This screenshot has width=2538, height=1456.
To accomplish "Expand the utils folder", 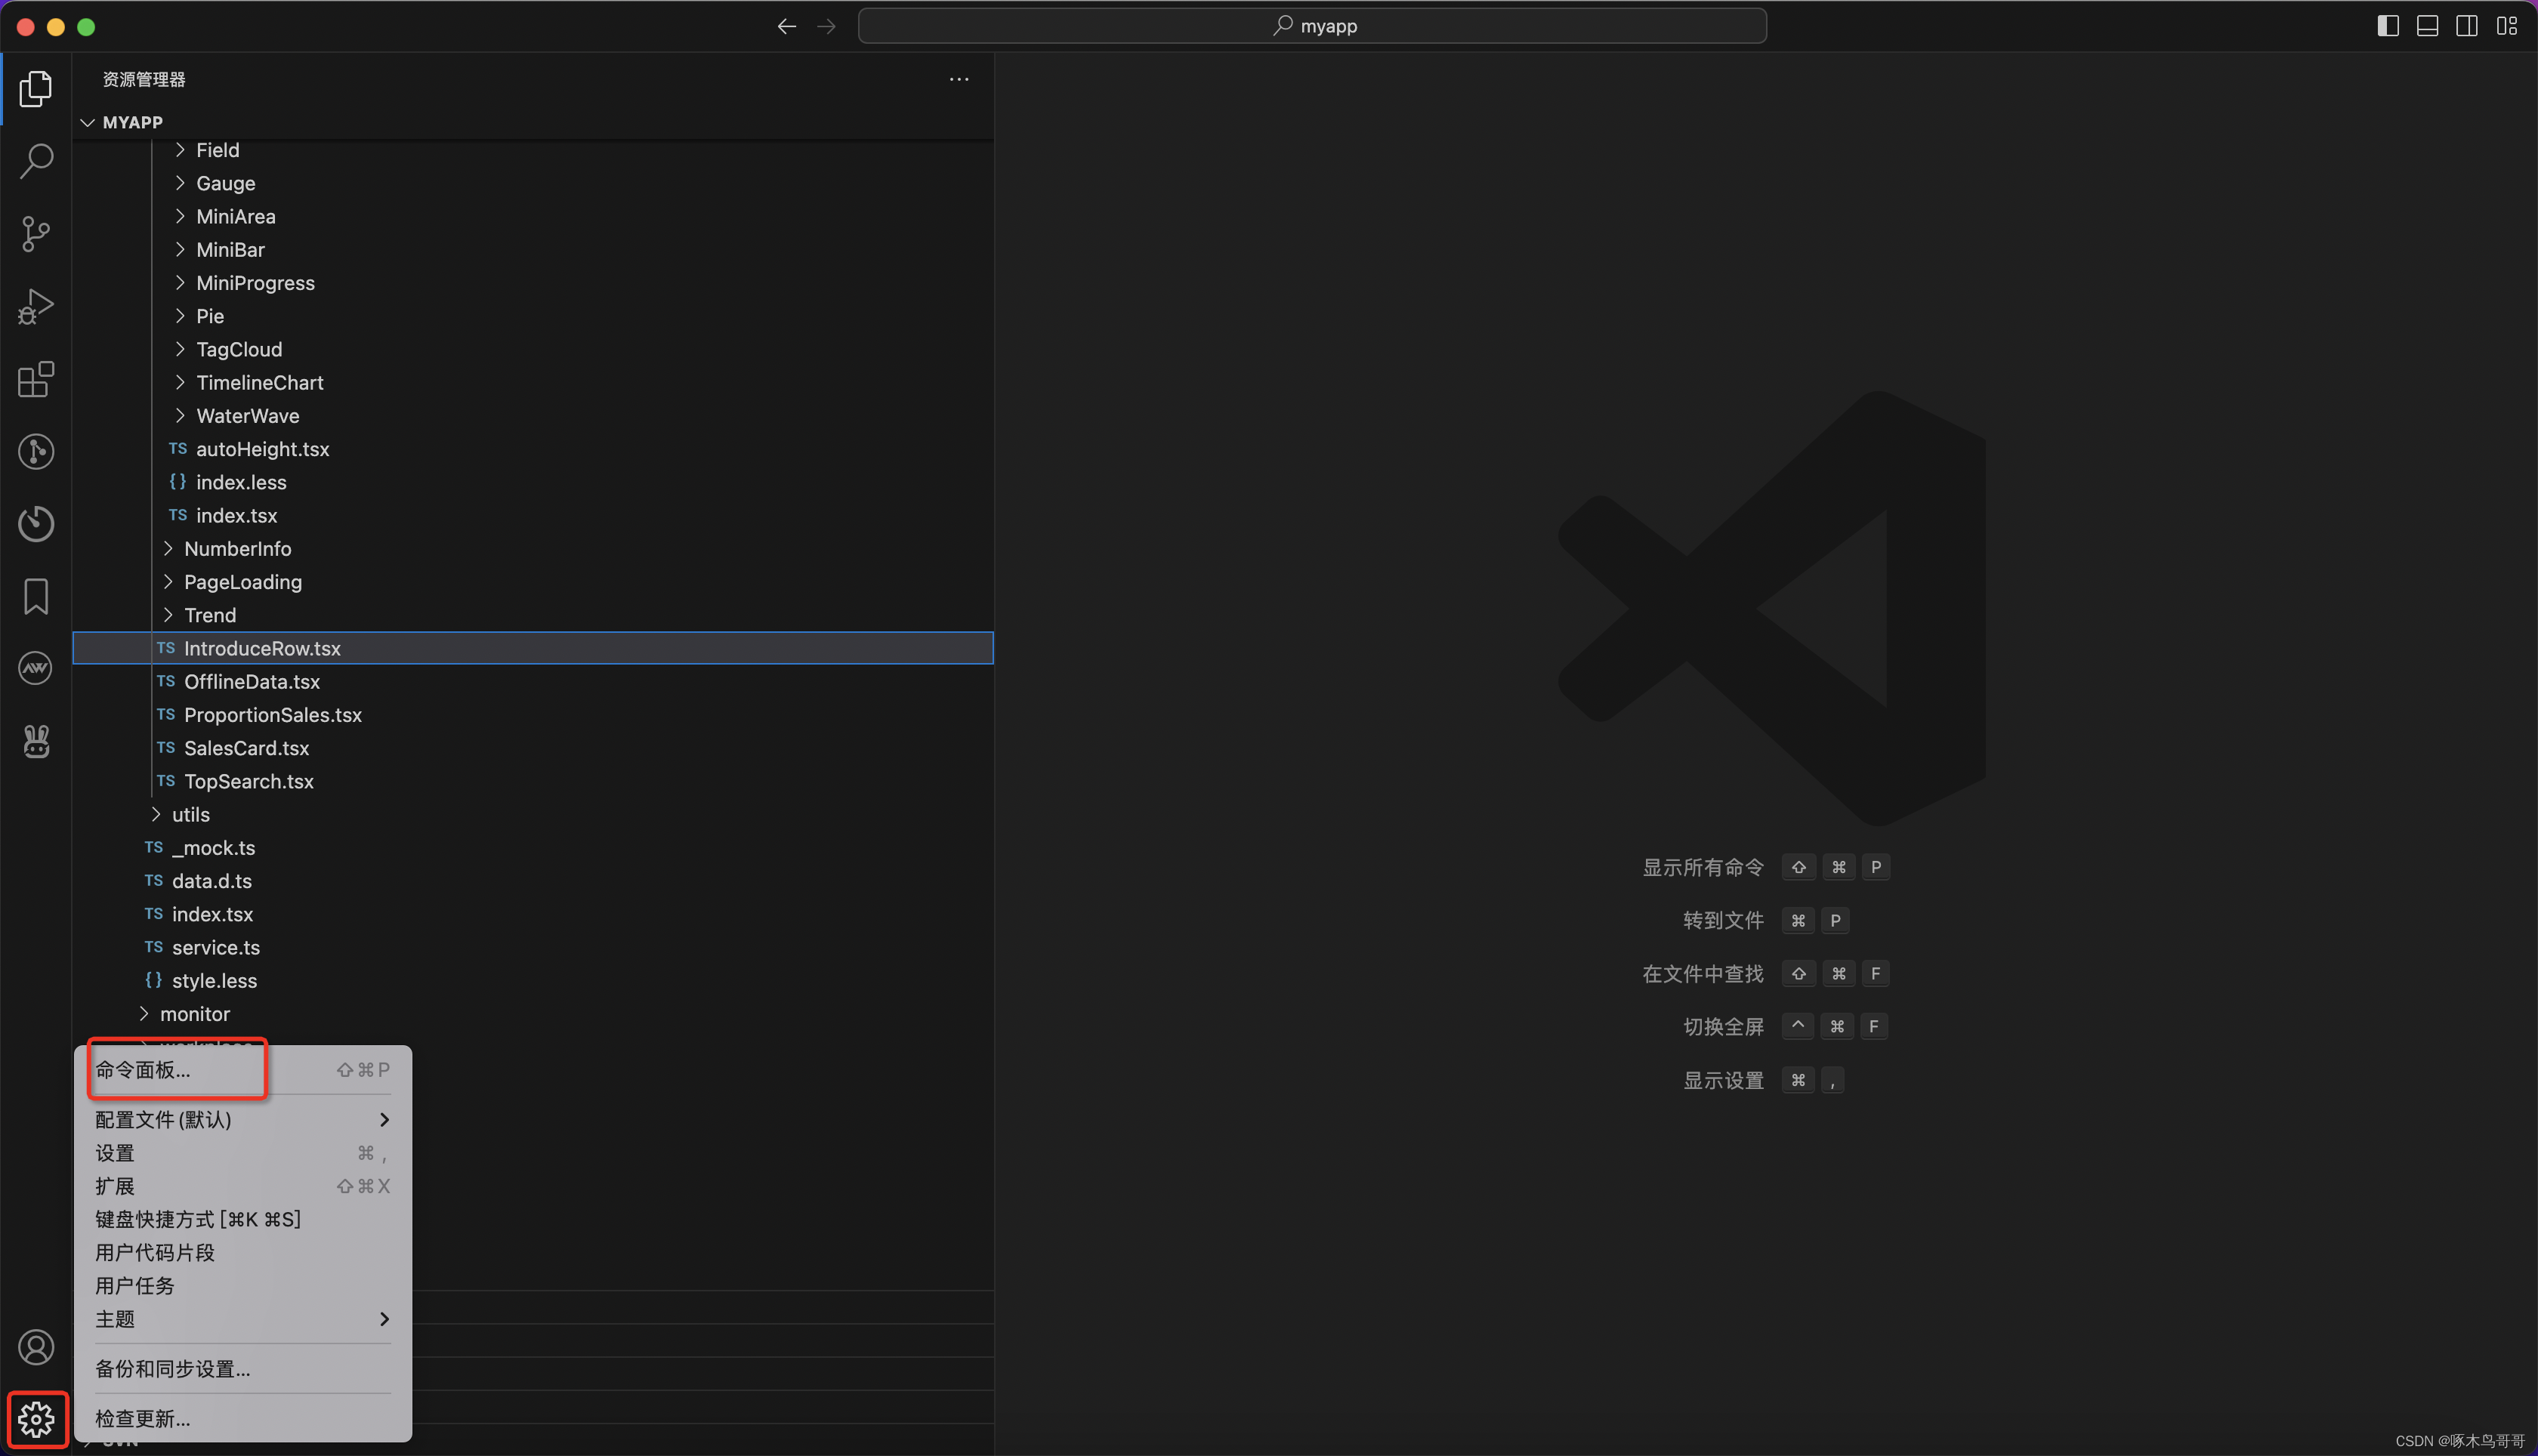I will point(533,814).
